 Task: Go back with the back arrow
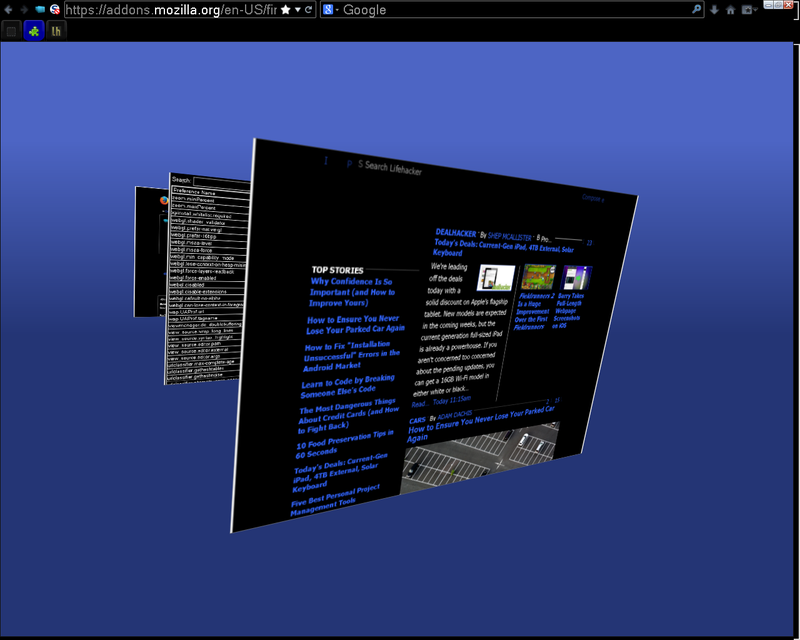coord(9,10)
